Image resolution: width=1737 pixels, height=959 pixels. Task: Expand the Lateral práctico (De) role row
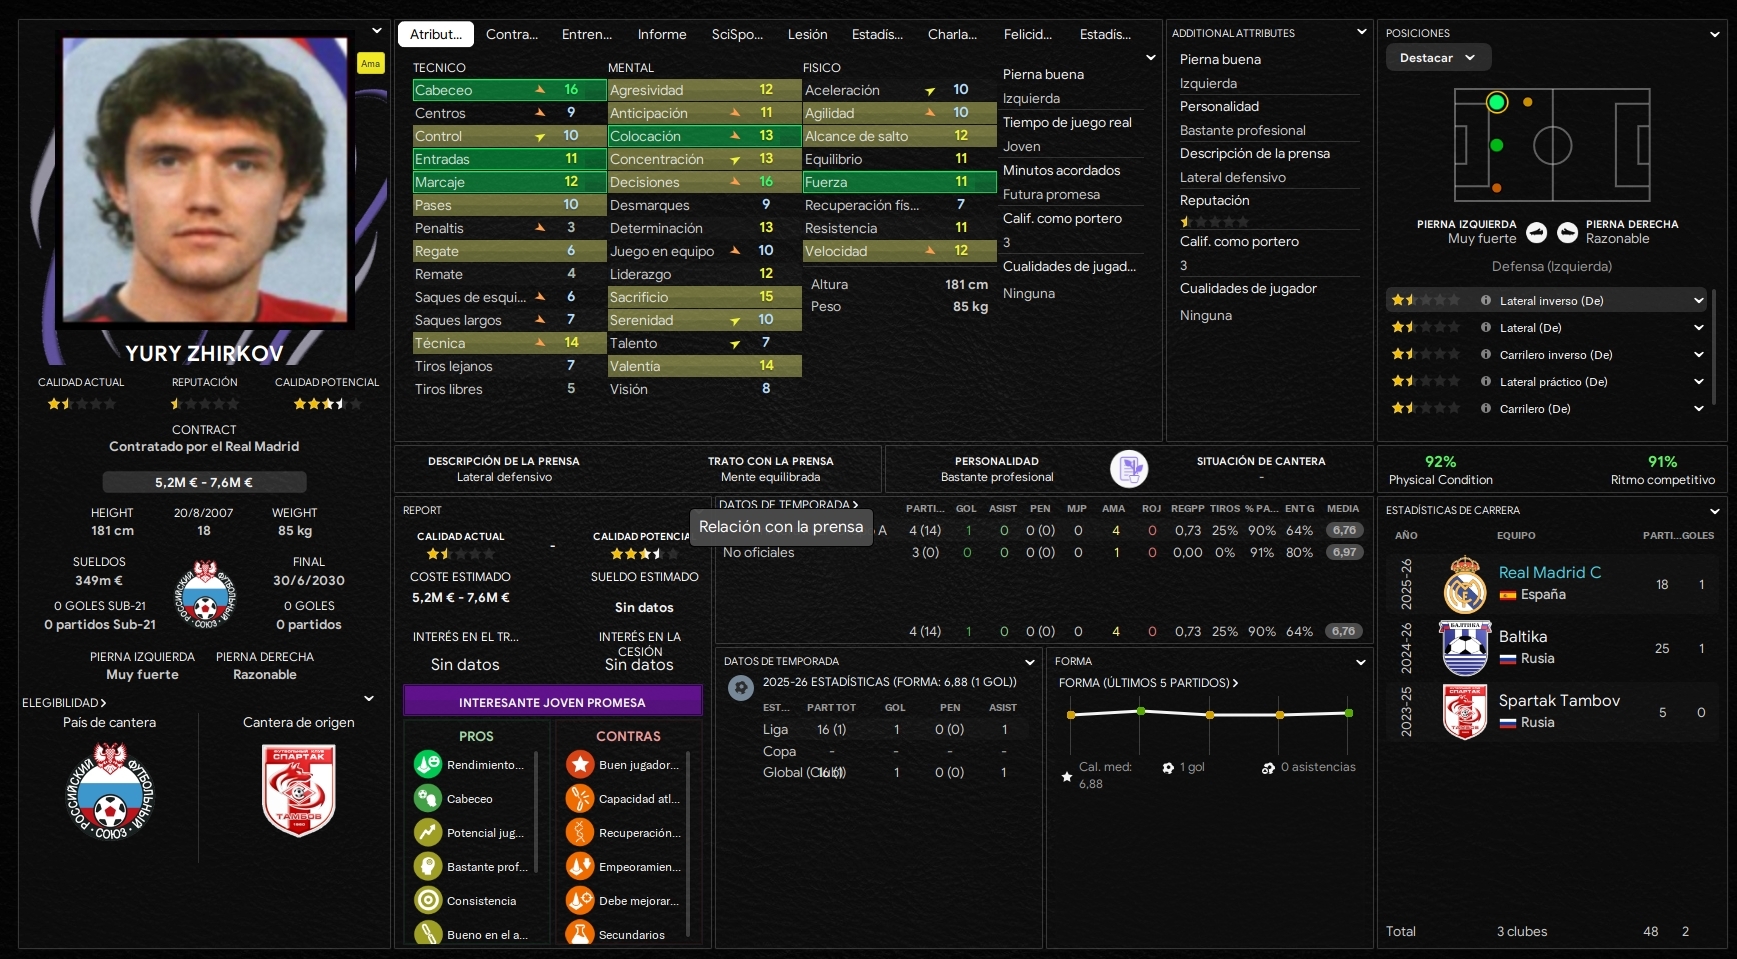1699,381
